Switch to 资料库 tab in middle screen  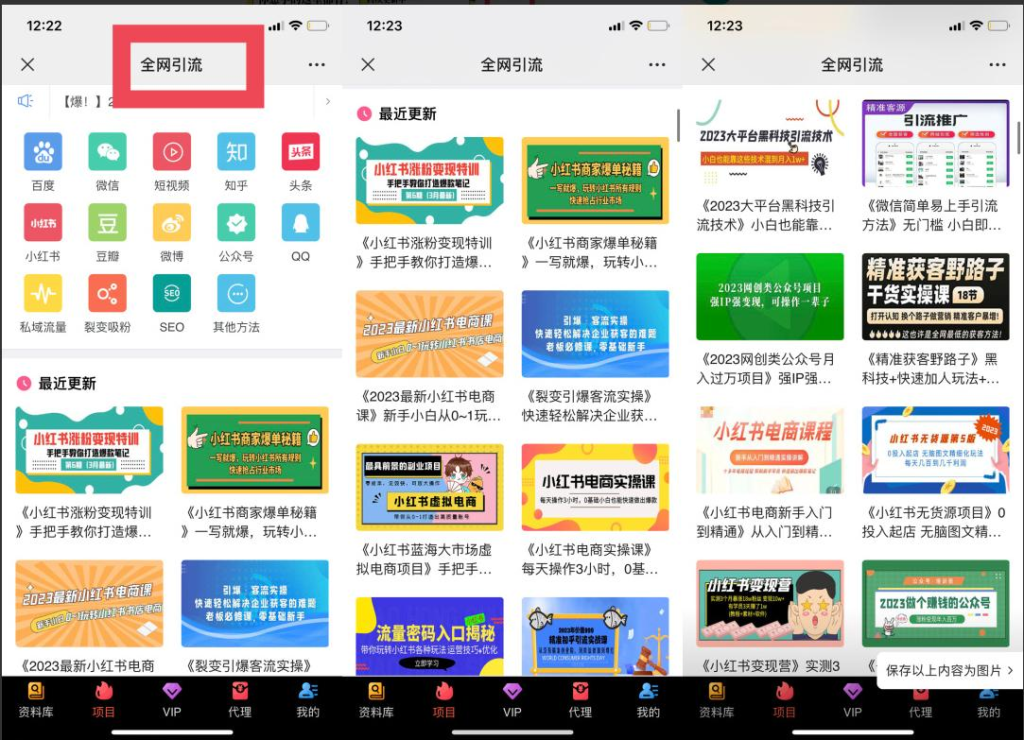pos(376,700)
